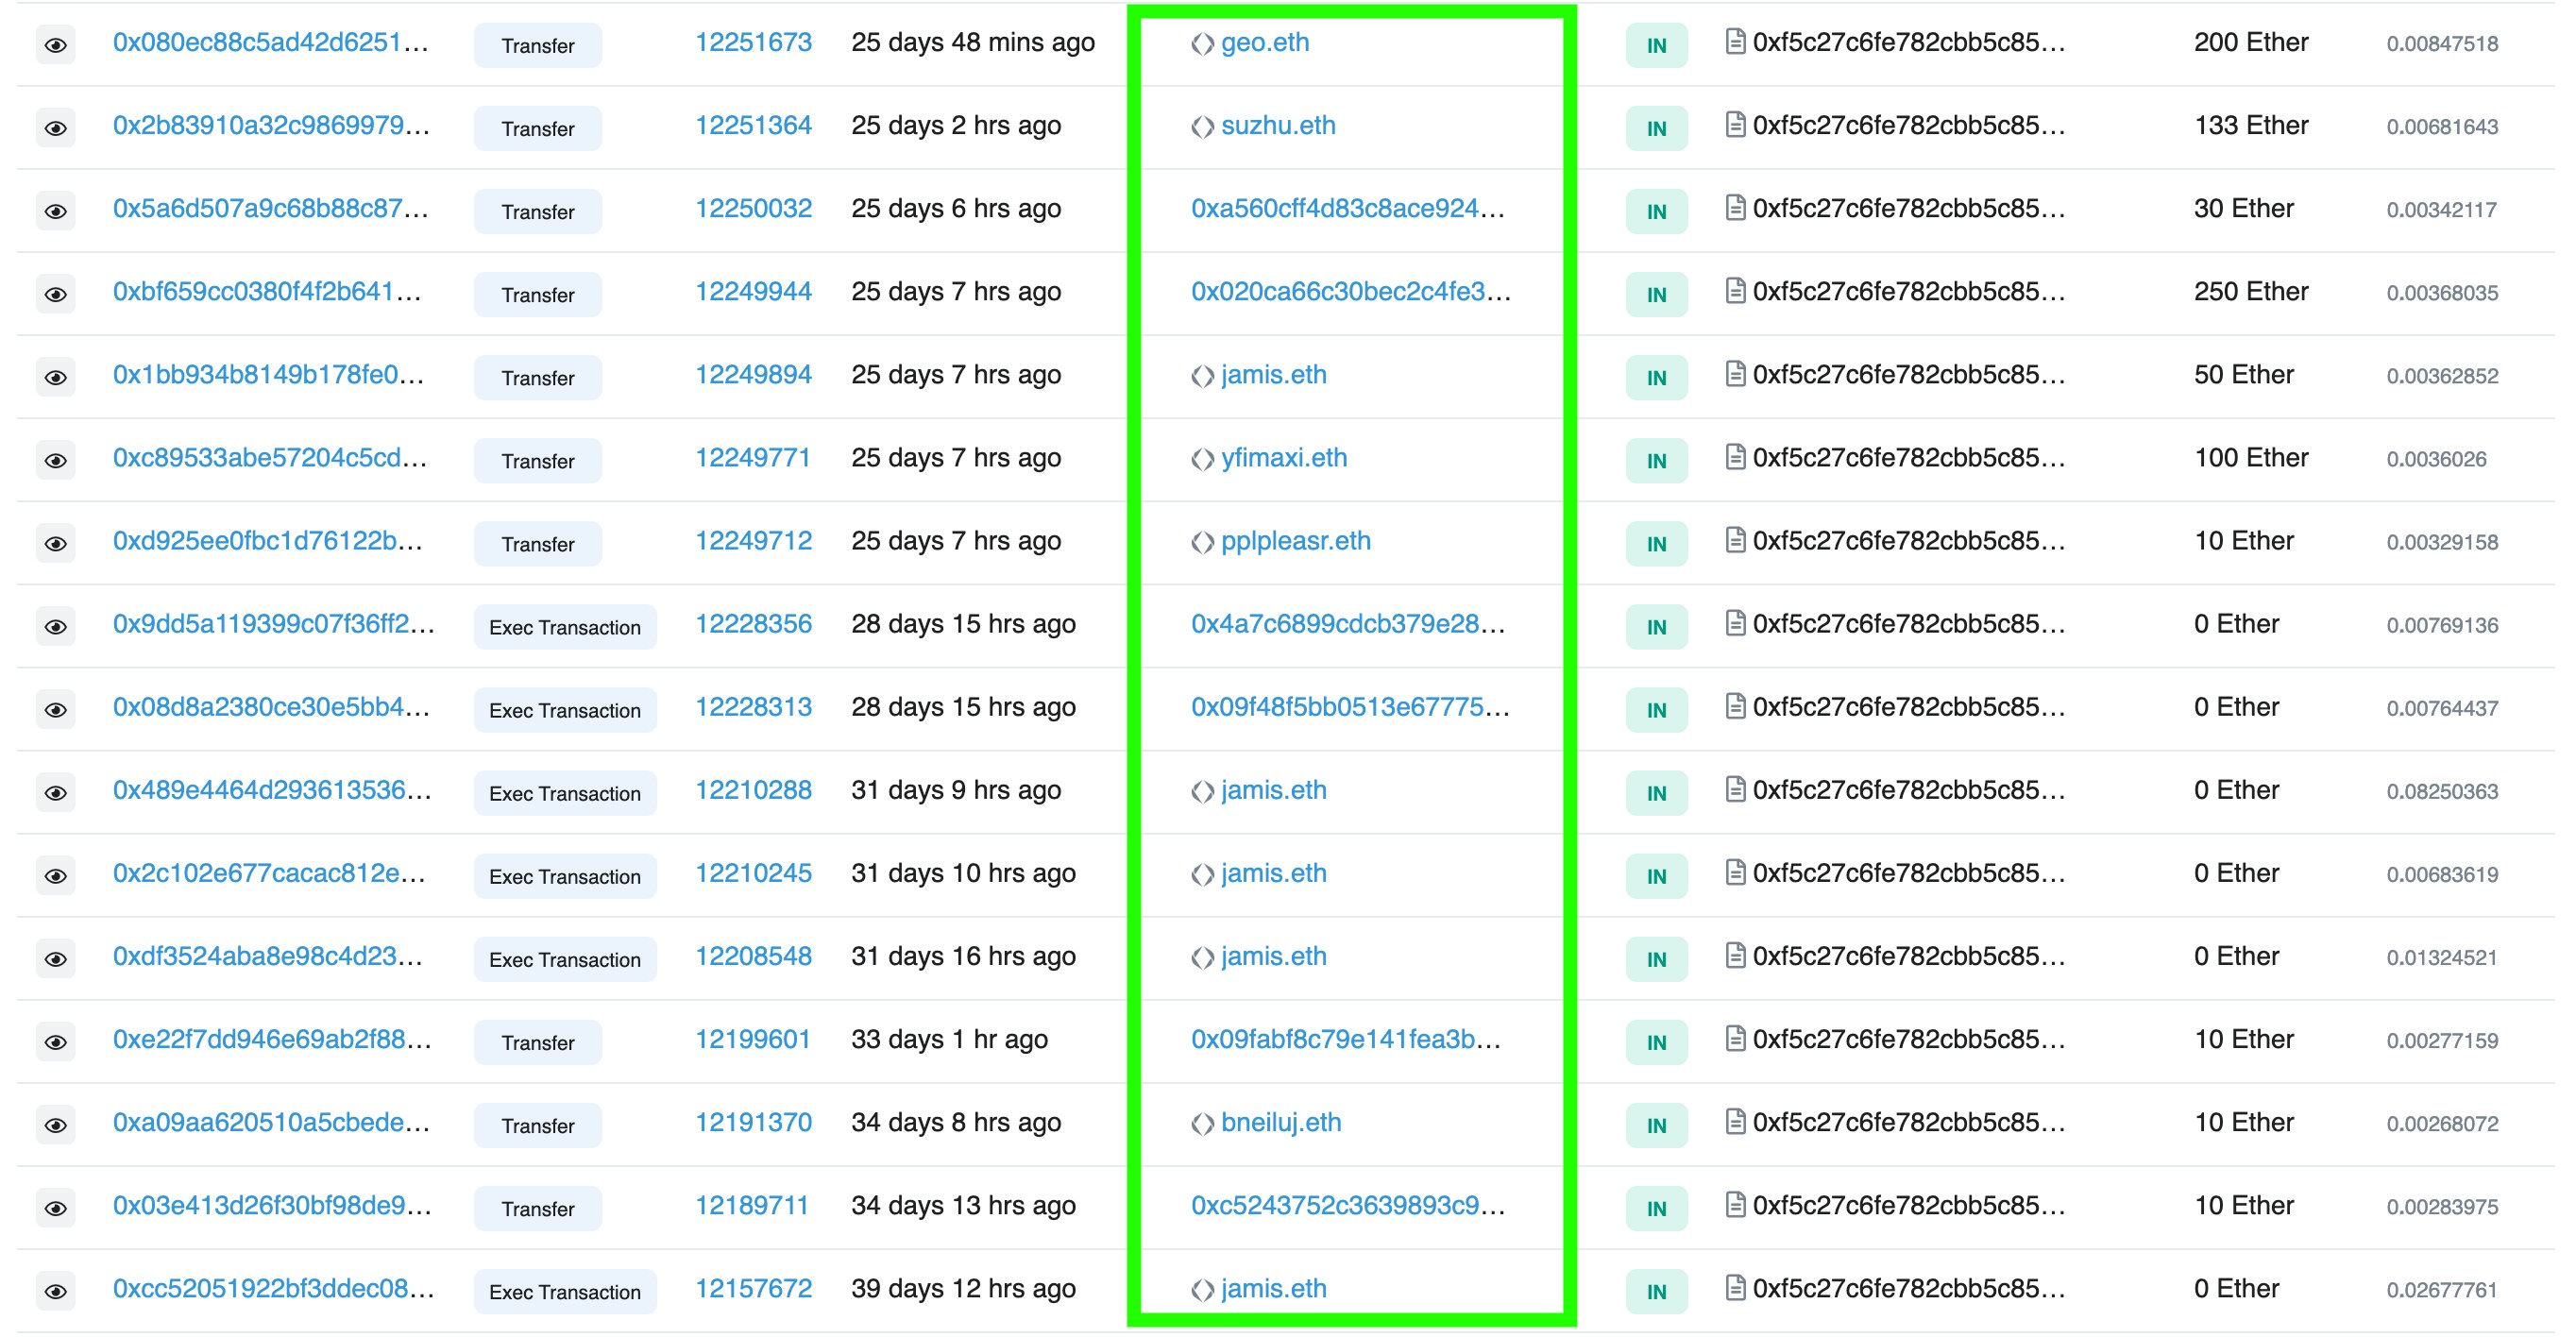Open transaction hash 0x2b83910a32c9869979
This screenshot has height=1337, width=2576.
click(271, 127)
